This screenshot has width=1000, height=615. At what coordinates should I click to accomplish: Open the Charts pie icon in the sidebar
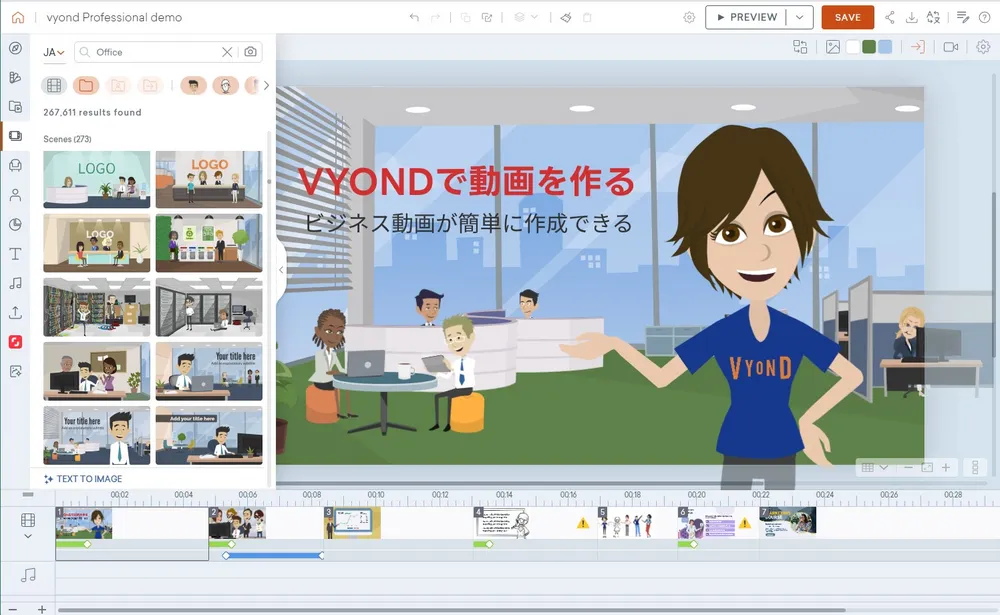coord(15,224)
